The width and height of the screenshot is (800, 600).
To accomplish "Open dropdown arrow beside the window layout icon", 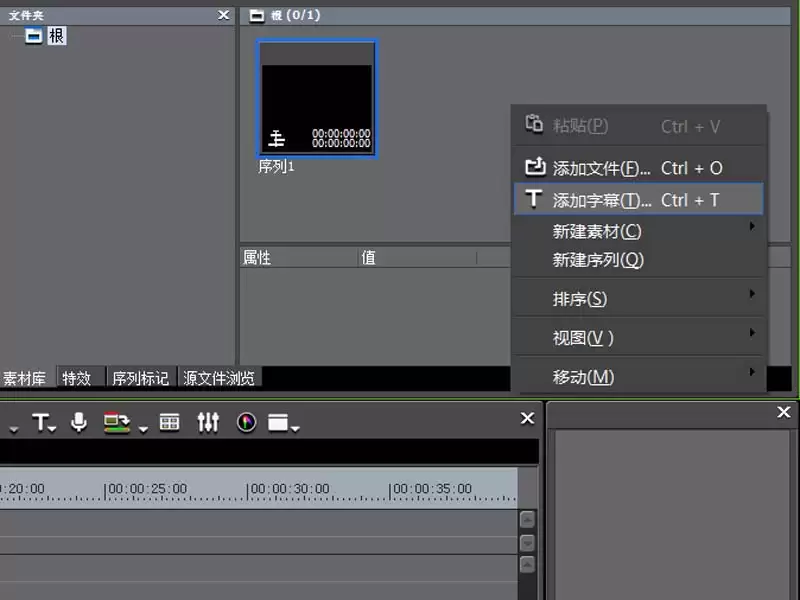I will click(295, 429).
